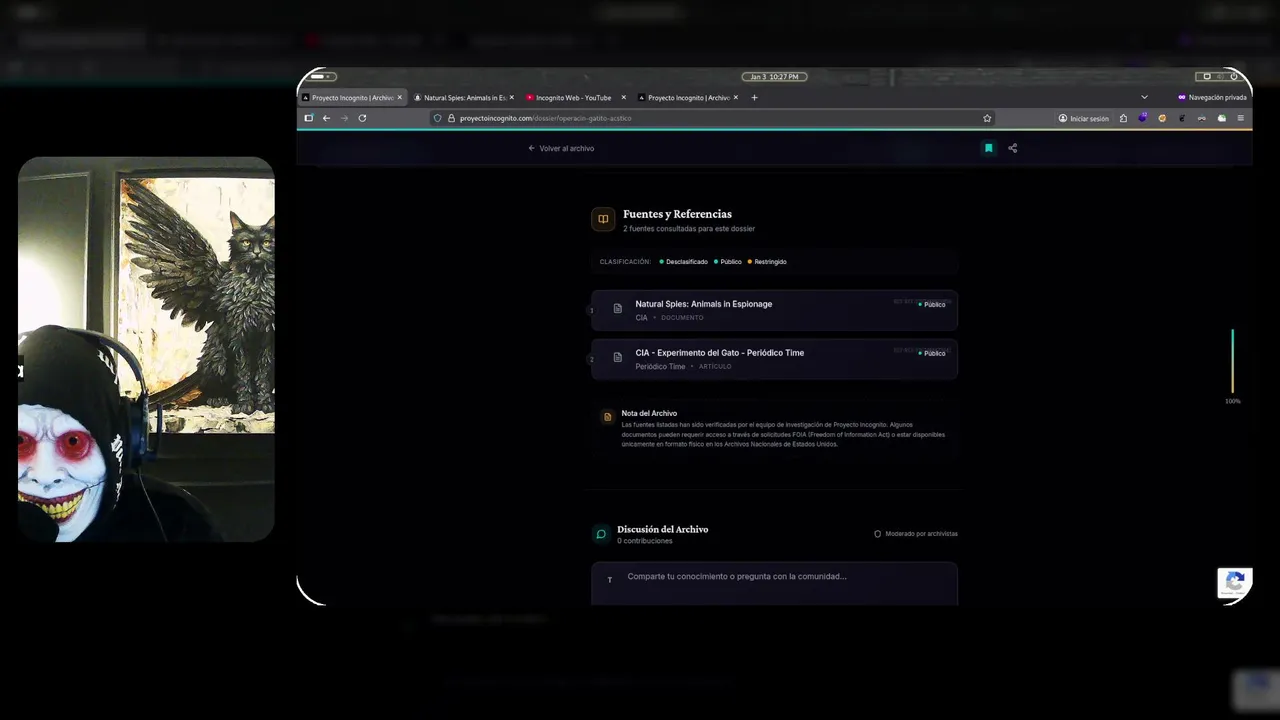Reload the page with the refresh icon
The height and width of the screenshot is (720, 1280).
click(x=362, y=118)
